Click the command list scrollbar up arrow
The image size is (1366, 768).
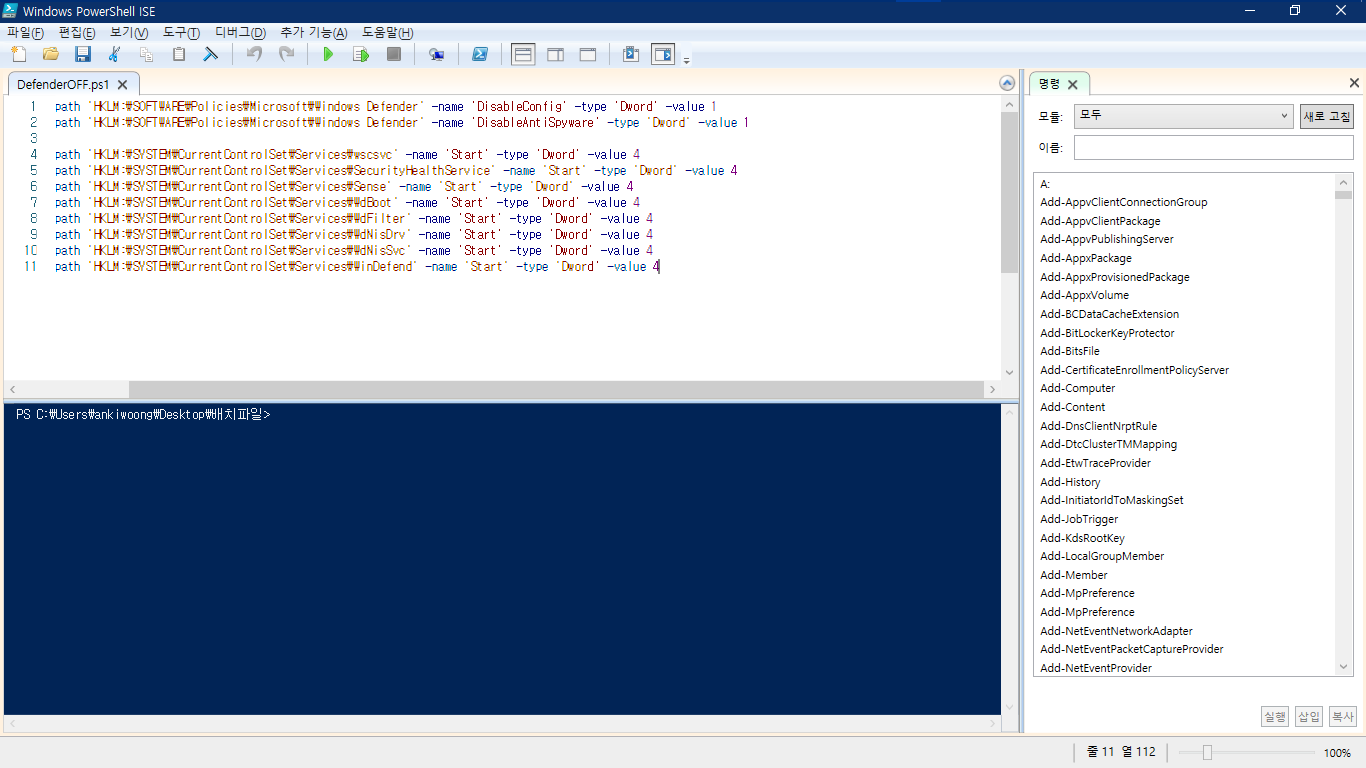click(1343, 182)
